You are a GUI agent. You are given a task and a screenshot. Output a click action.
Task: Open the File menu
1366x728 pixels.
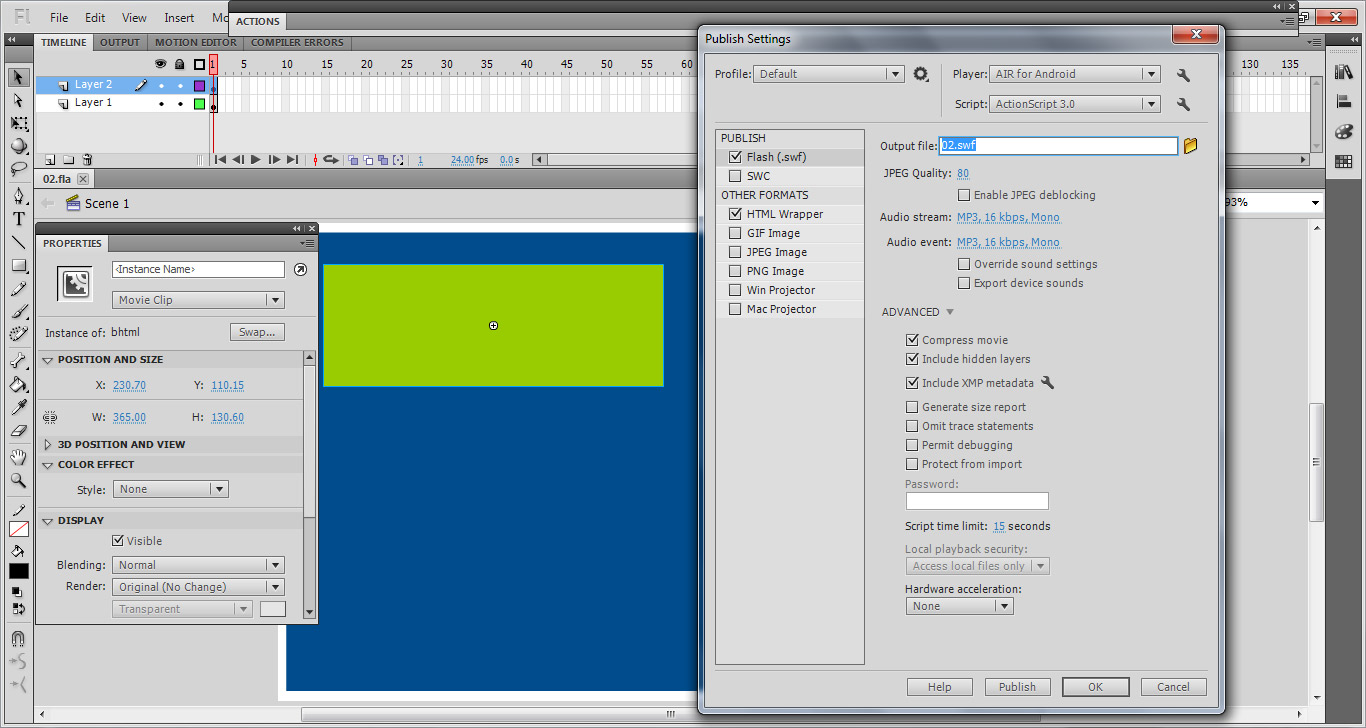click(59, 18)
